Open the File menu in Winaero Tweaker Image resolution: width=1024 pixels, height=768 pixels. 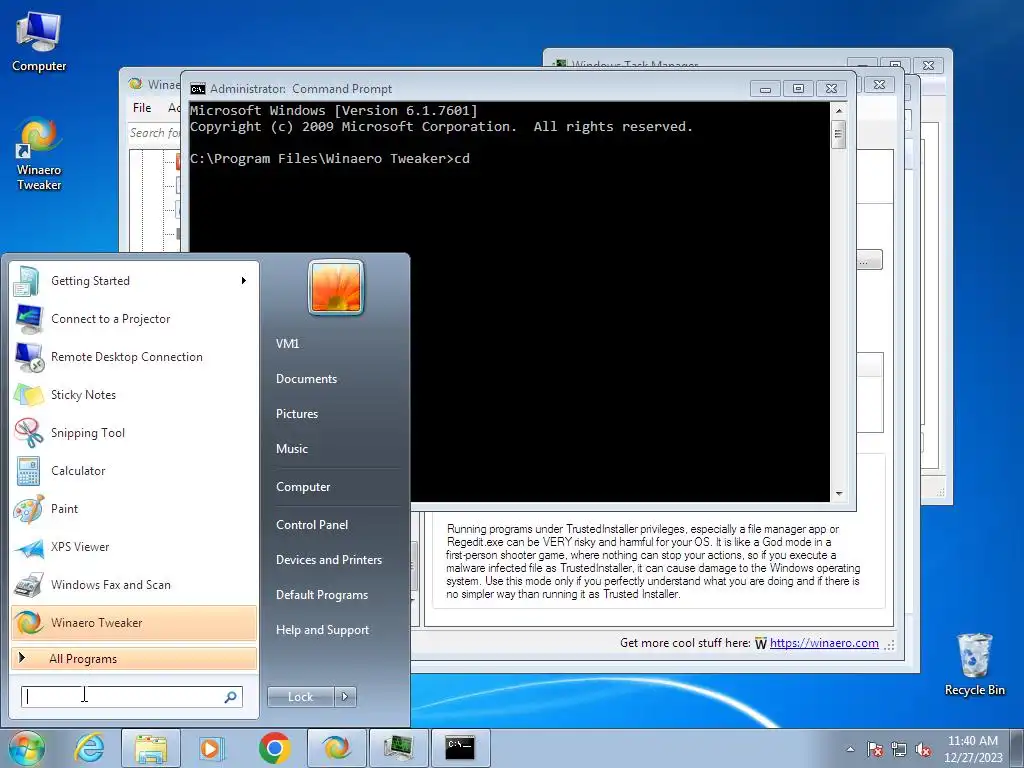[142, 108]
